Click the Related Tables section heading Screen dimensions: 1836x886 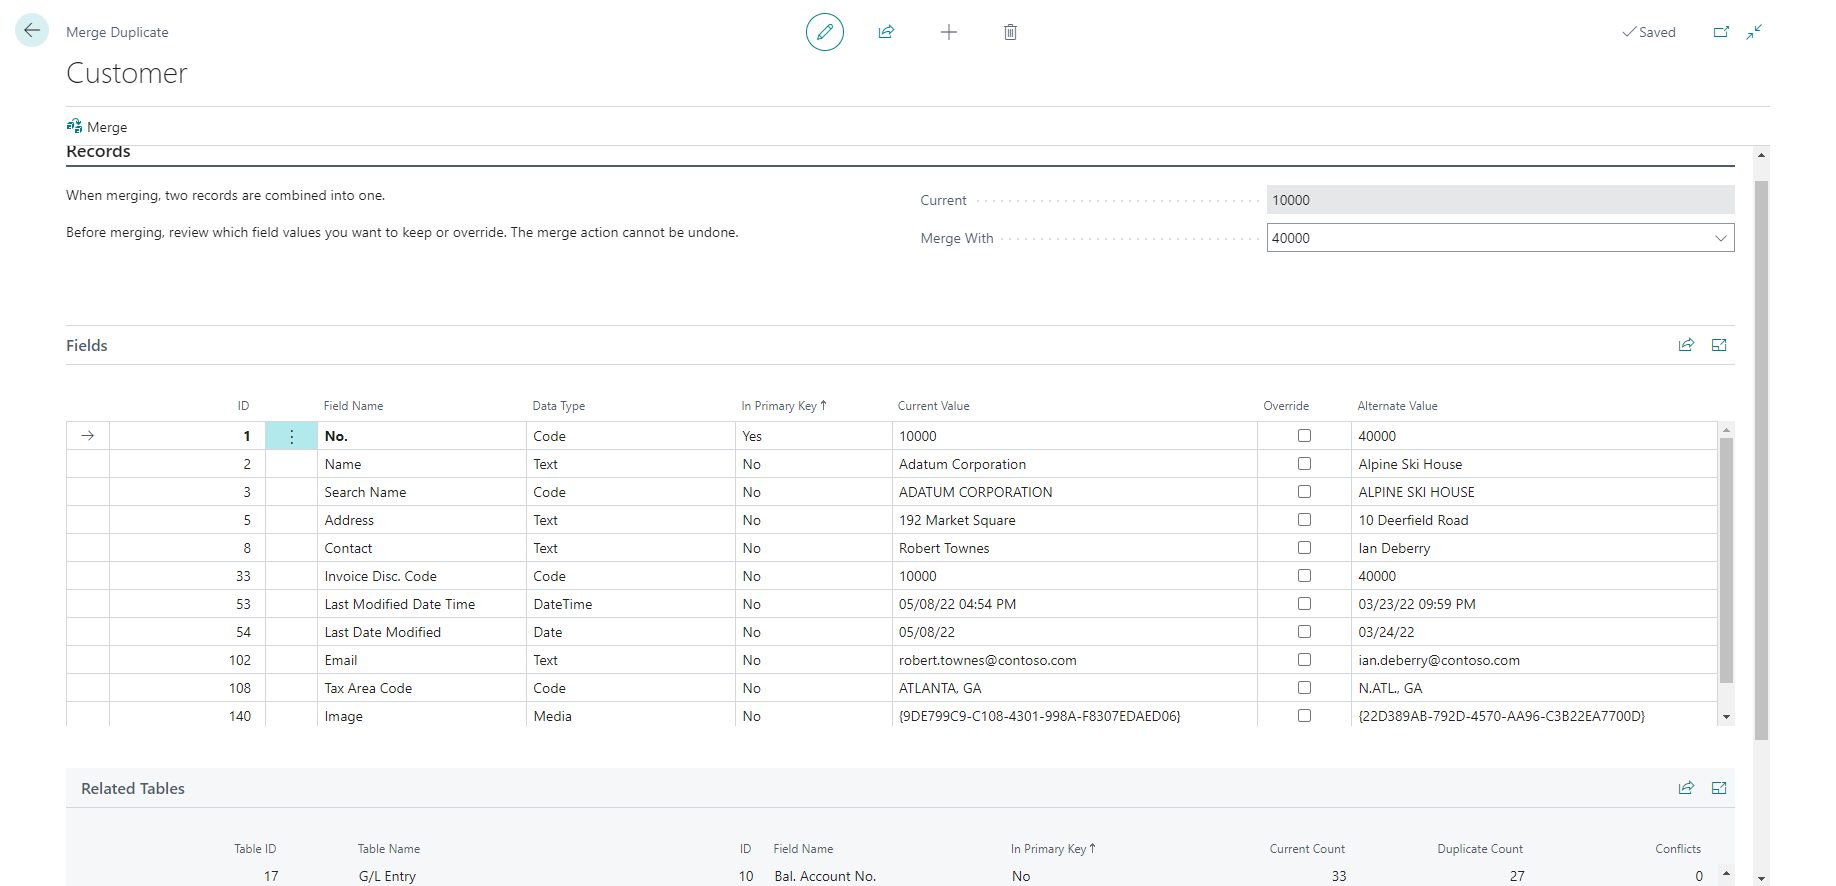pos(133,789)
